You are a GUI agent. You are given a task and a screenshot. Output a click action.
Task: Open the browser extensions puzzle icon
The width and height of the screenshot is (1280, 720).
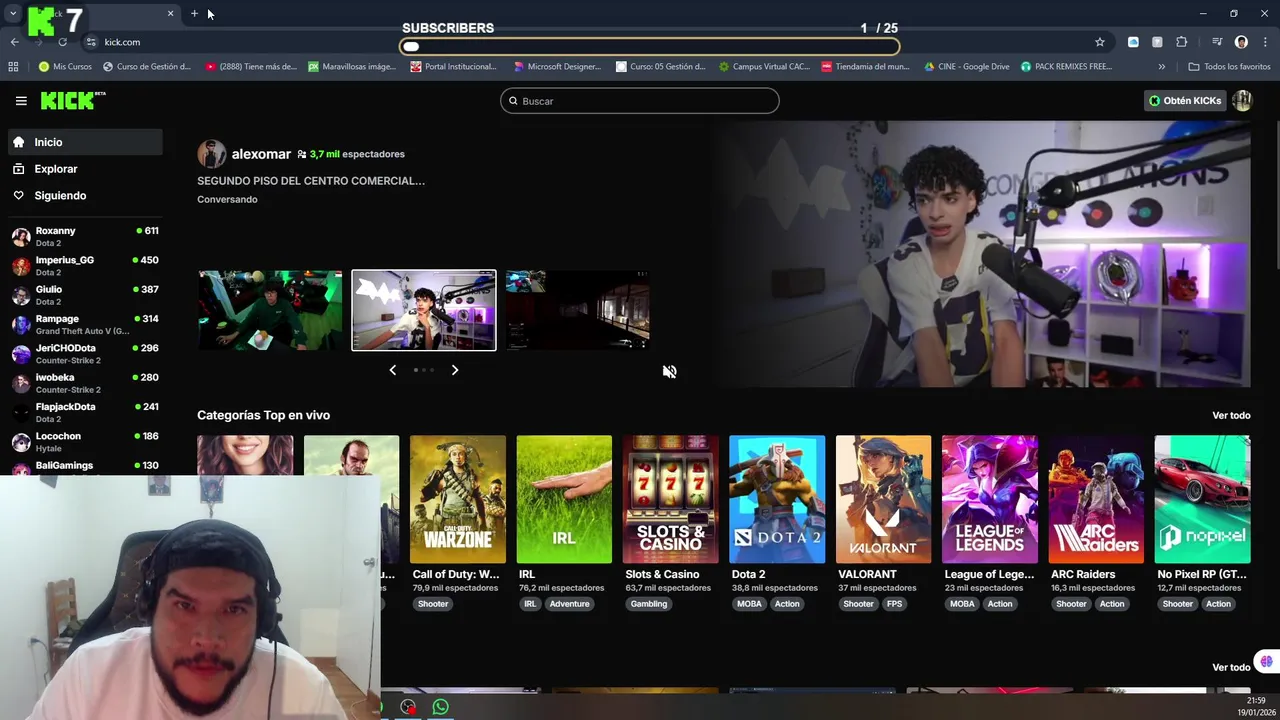pos(1182,42)
